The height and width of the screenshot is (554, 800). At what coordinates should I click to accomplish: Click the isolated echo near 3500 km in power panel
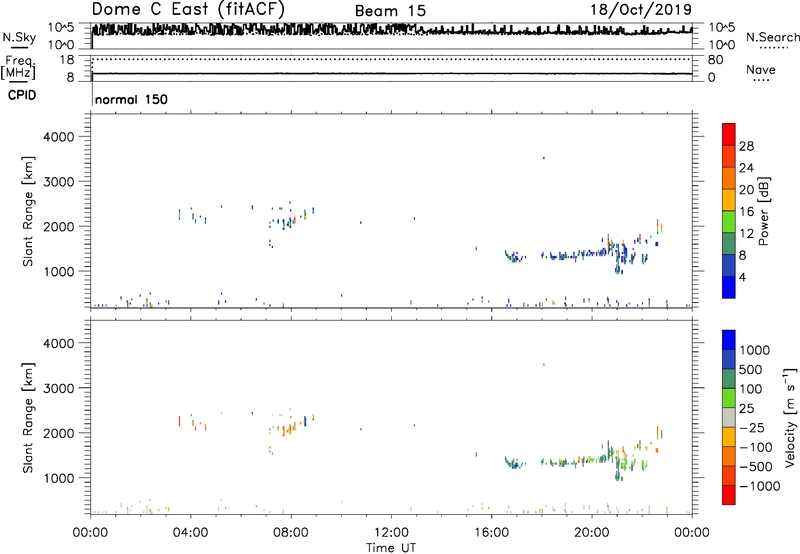(544, 158)
